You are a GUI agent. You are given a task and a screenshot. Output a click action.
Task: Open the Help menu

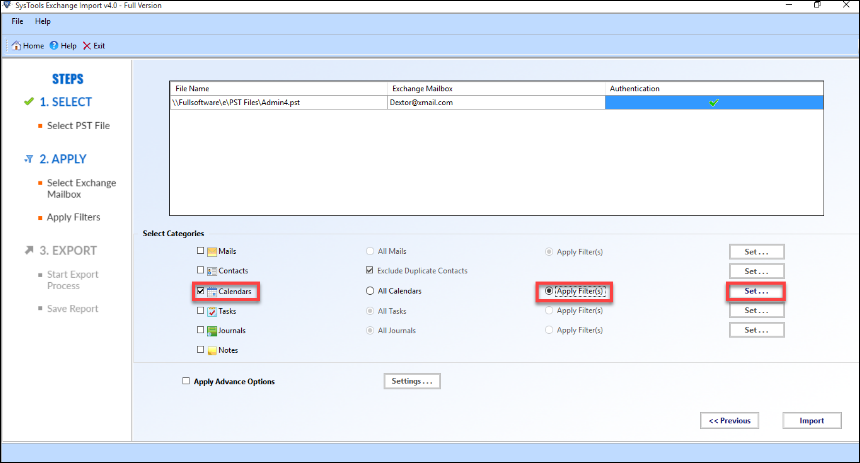(x=43, y=21)
